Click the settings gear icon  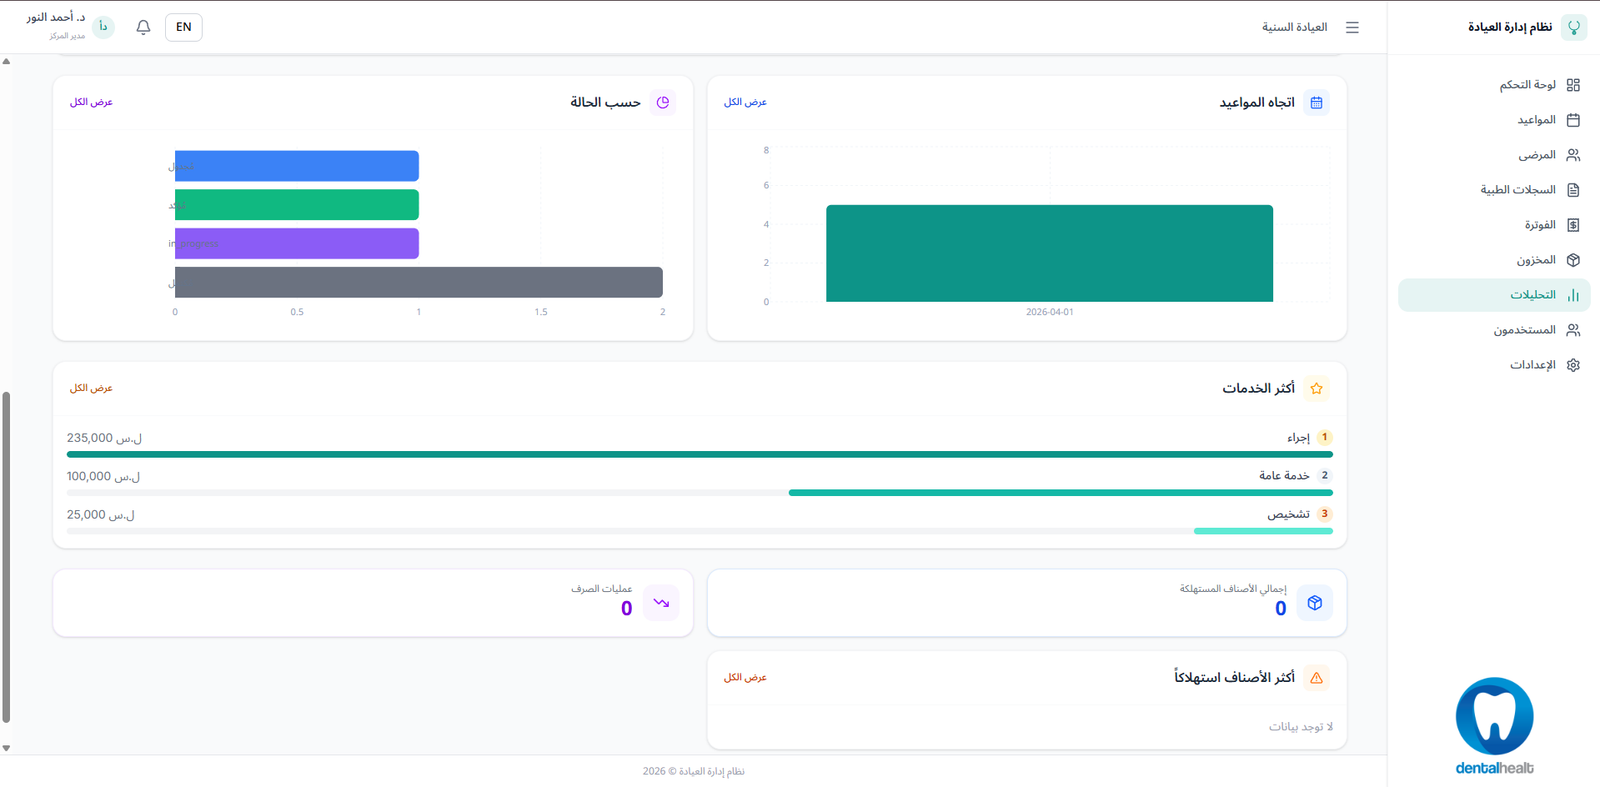pyautogui.click(x=1573, y=365)
